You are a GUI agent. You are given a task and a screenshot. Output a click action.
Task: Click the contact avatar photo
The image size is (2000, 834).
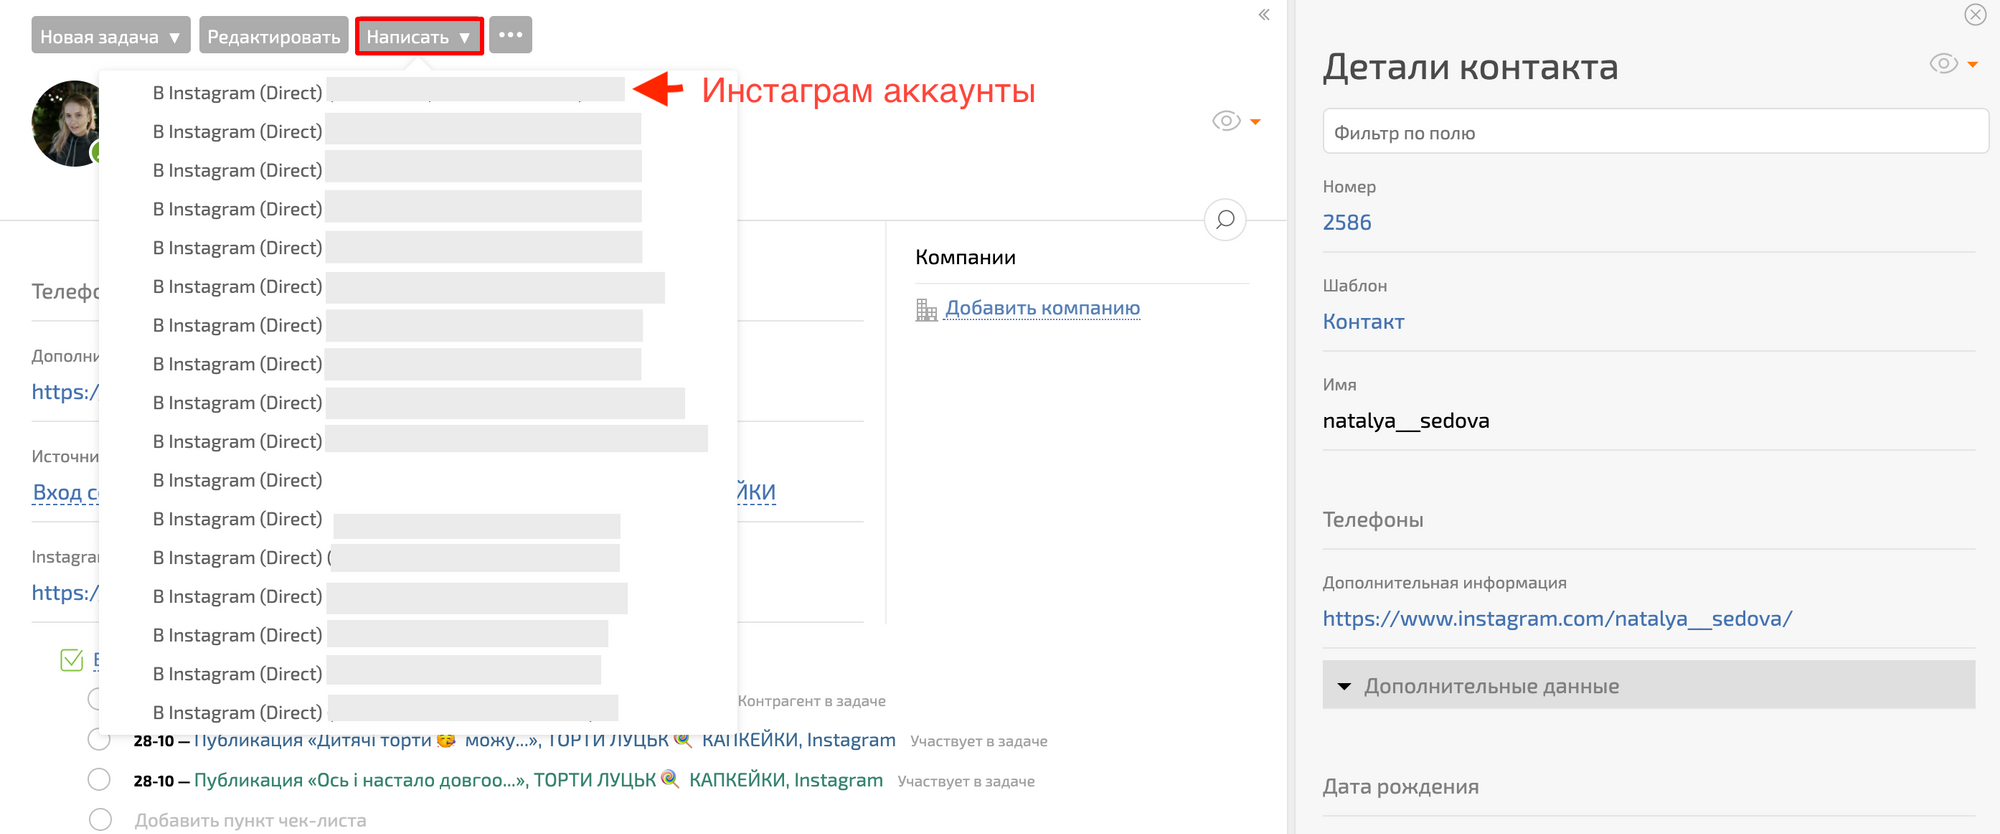(66, 124)
